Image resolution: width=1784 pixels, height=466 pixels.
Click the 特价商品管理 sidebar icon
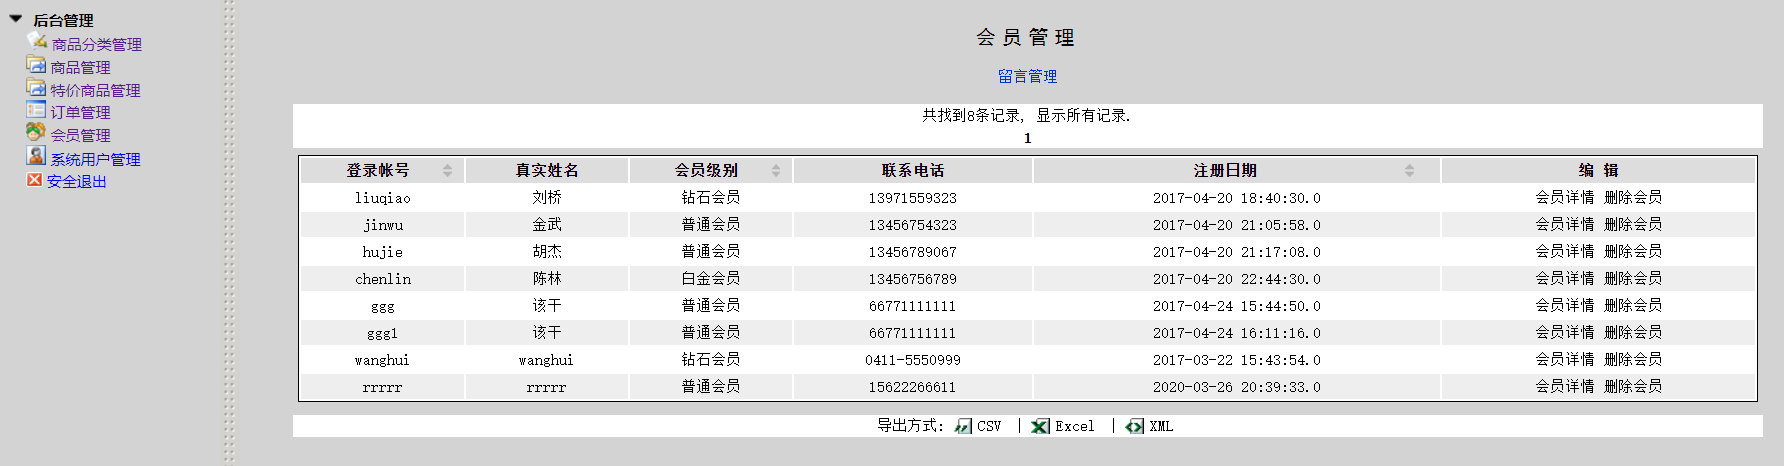click(x=36, y=88)
